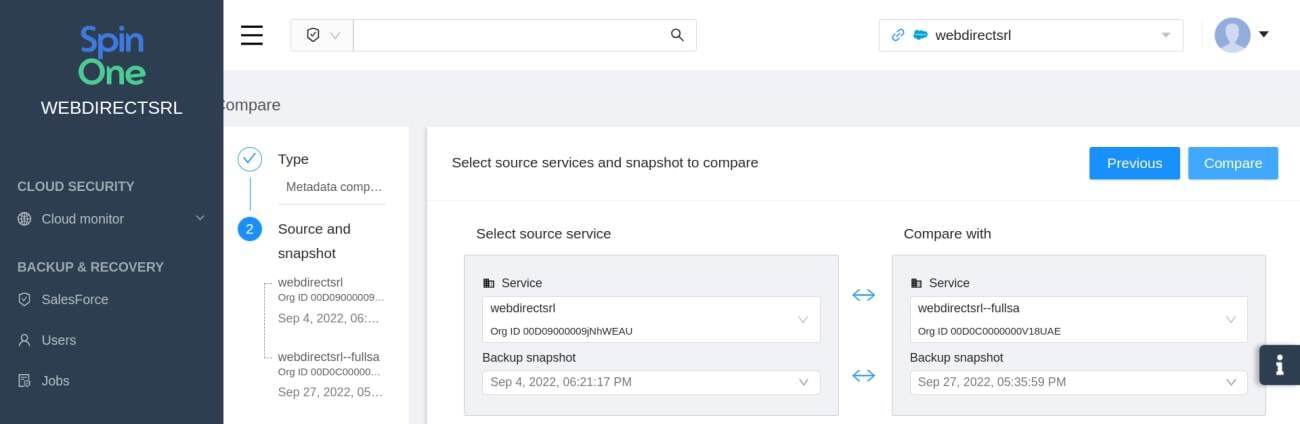Image resolution: width=1300 pixels, height=424 pixels.
Task: Open the info help widget
Action: (x=1279, y=365)
